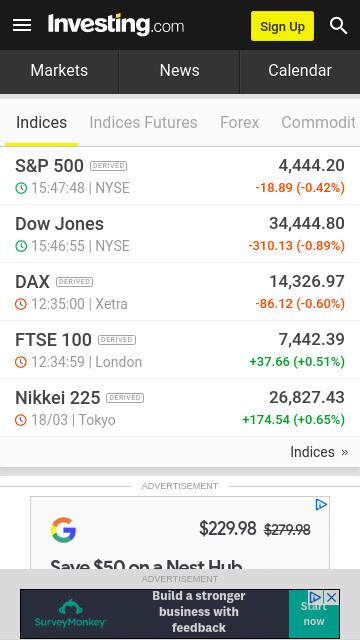
Task: Open the Dow Jones index row
Action: point(180,234)
